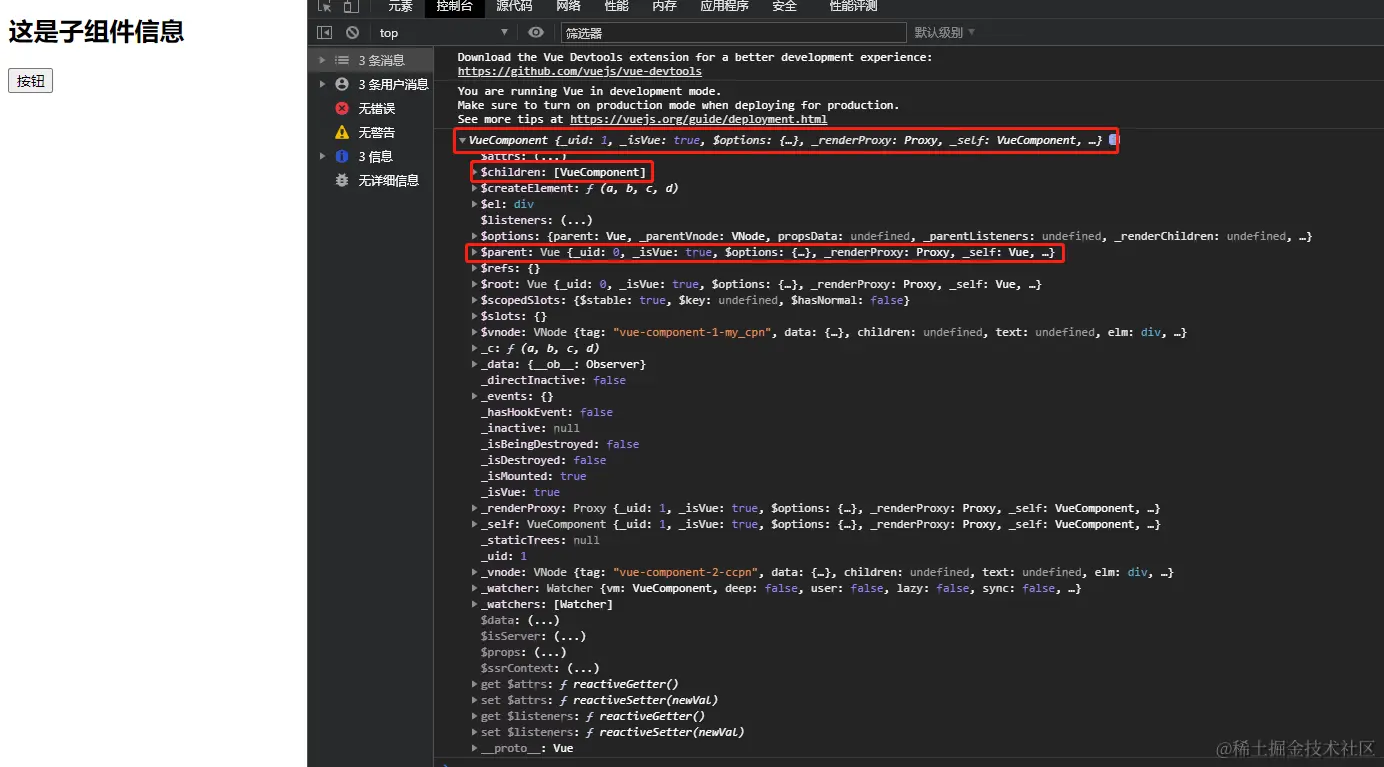The height and width of the screenshot is (767, 1384).
Task: Select the yellow no-warnings filter
Action: (x=342, y=132)
